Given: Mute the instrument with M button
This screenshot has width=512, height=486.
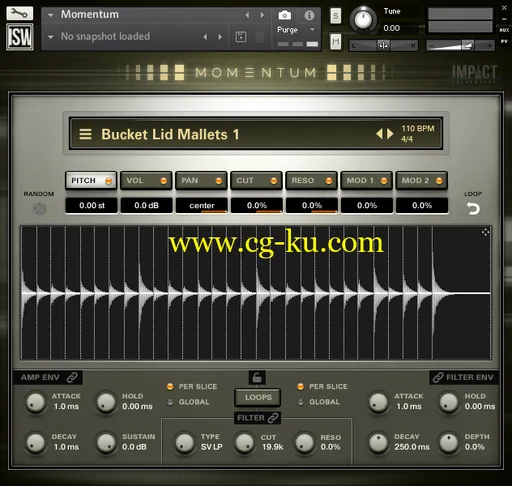Looking at the screenshot, I should click(336, 42).
